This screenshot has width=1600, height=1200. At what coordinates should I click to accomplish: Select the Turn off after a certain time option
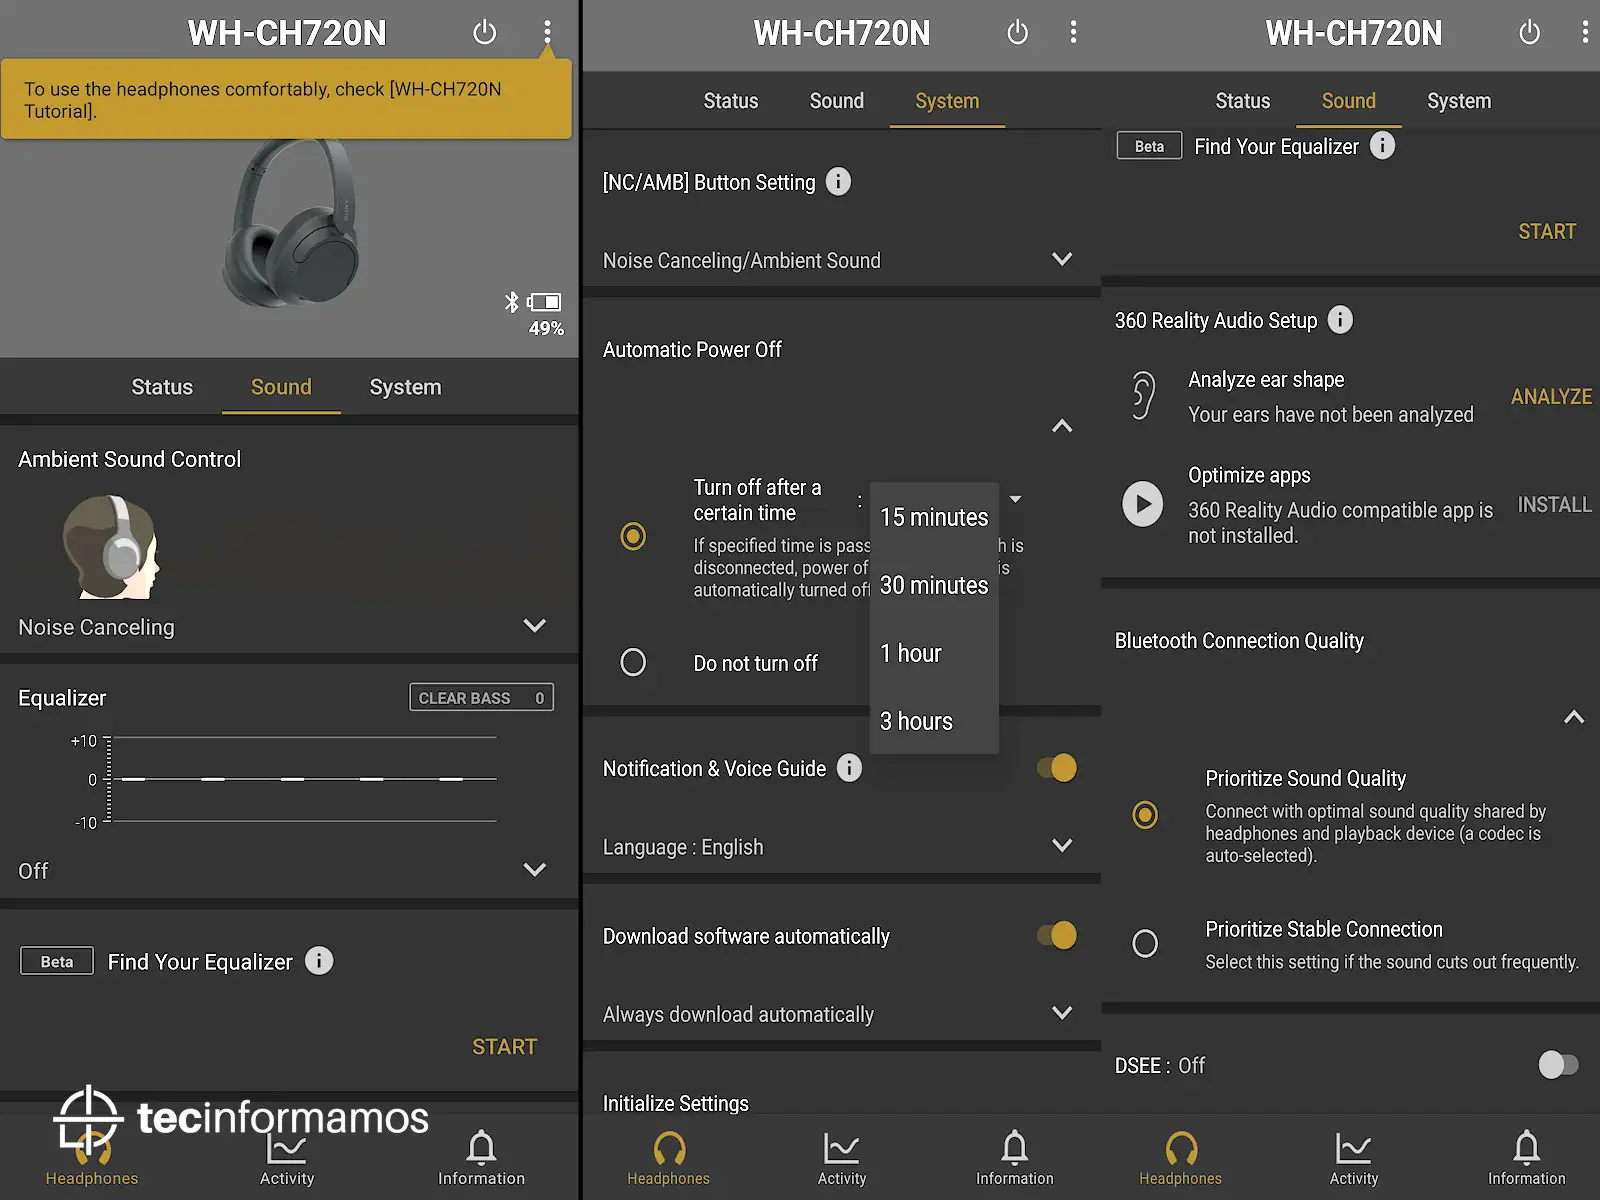(x=633, y=536)
